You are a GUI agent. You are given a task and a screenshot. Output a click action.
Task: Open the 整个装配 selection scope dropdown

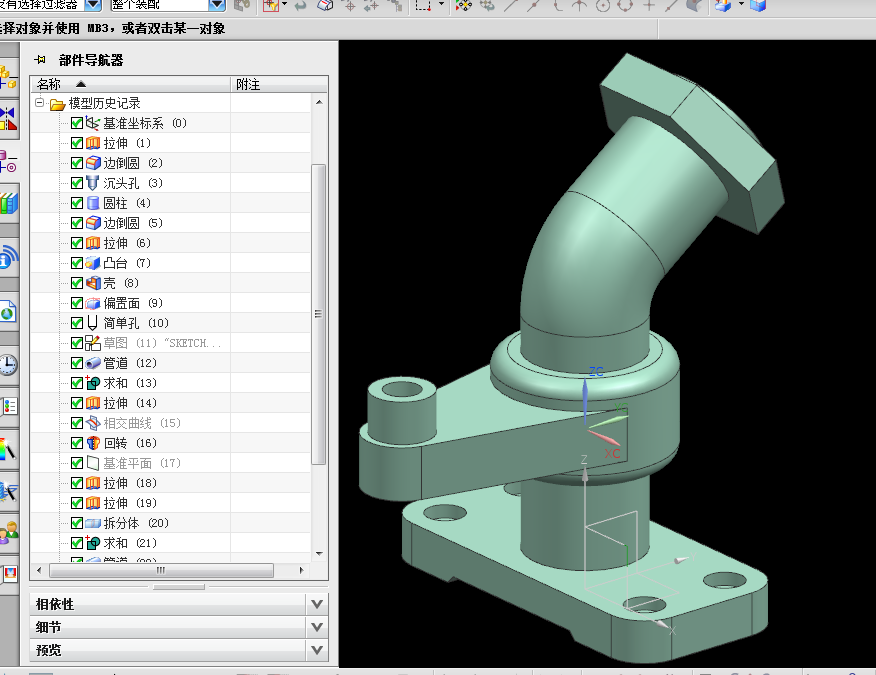(x=216, y=5)
